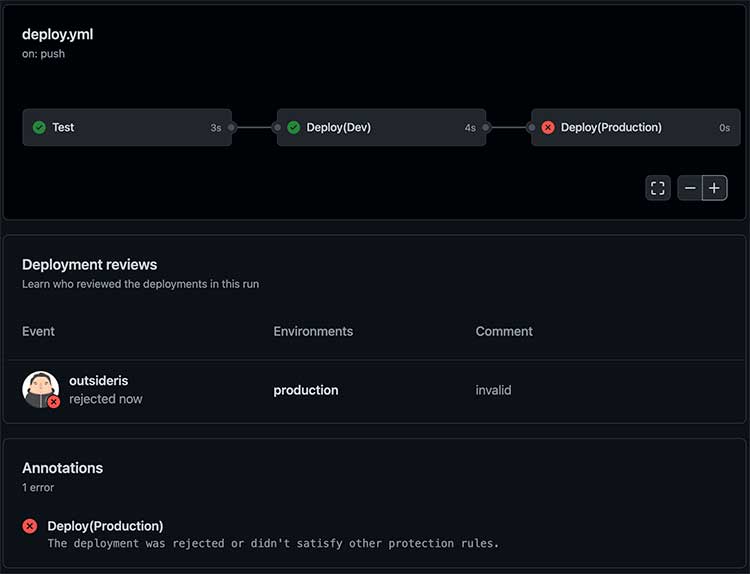The width and height of the screenshot is (750, 574).
Task: Click the production environment name
Action: pyautogui.click(x=306, y=390)
